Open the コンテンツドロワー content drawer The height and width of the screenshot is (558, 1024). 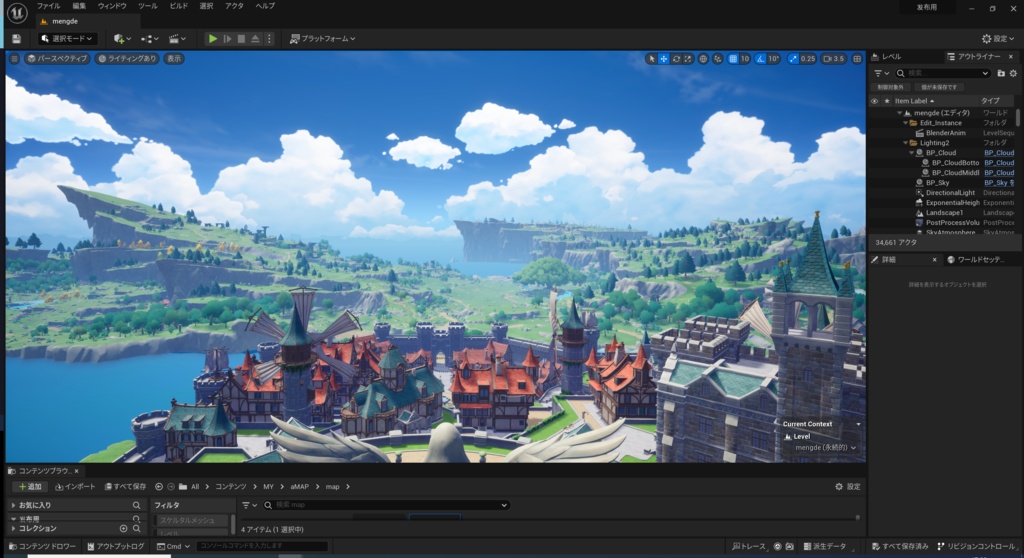[42, 546]
